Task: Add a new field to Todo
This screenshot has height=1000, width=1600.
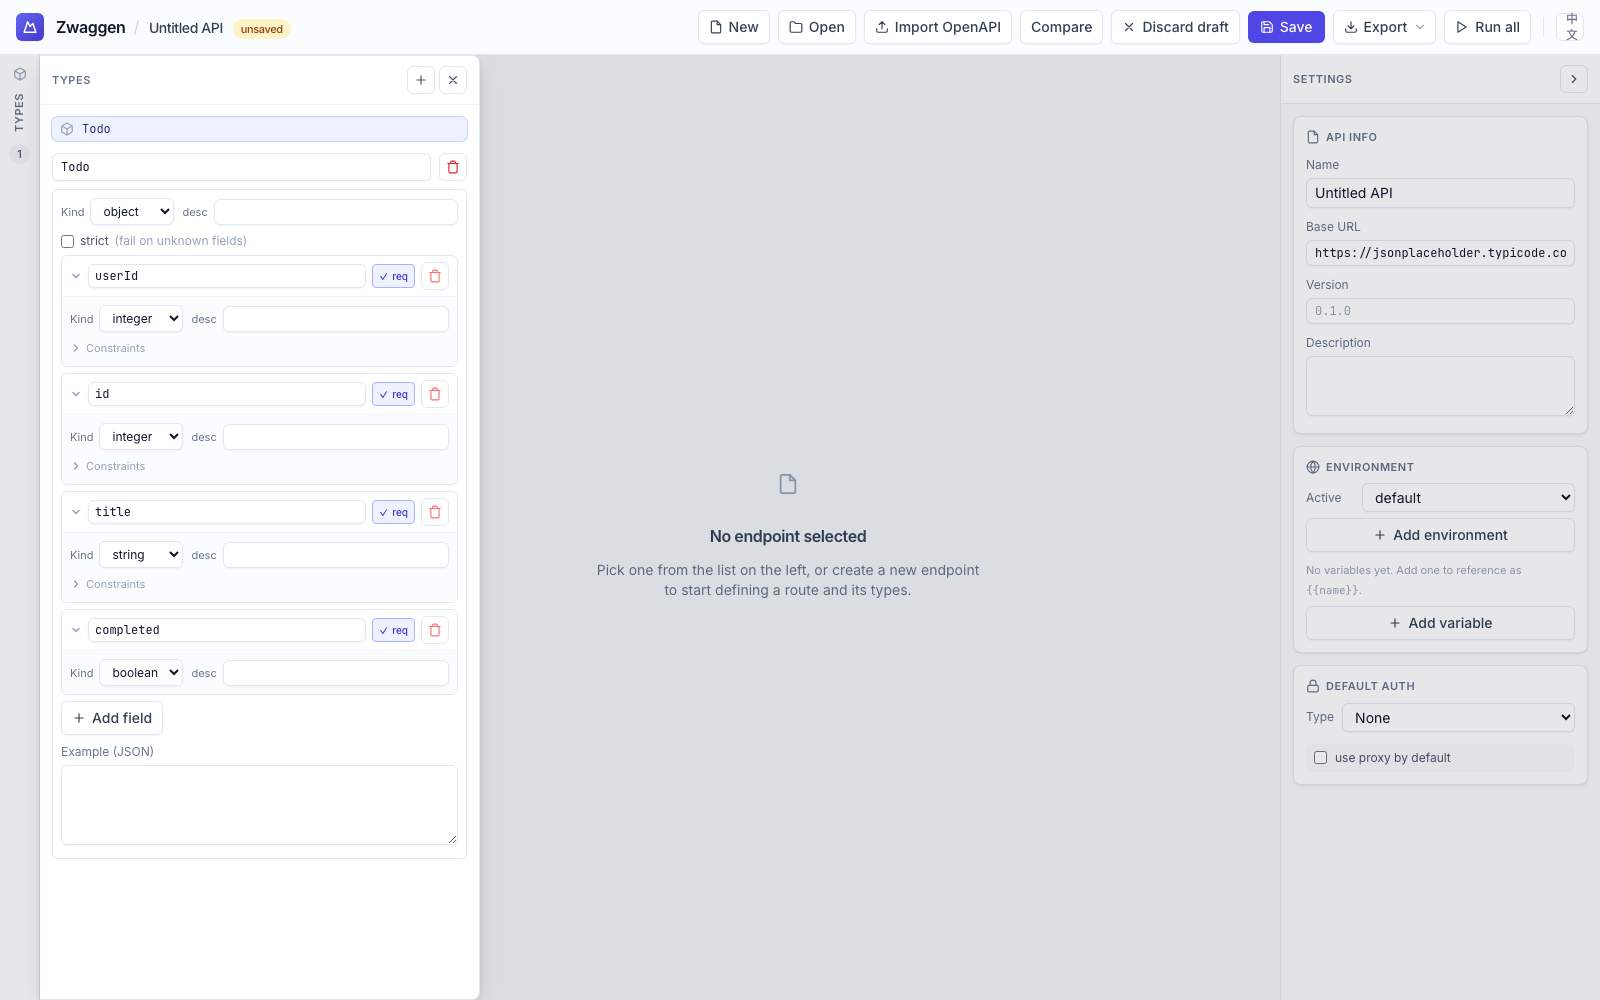Action: pos(112,718)
